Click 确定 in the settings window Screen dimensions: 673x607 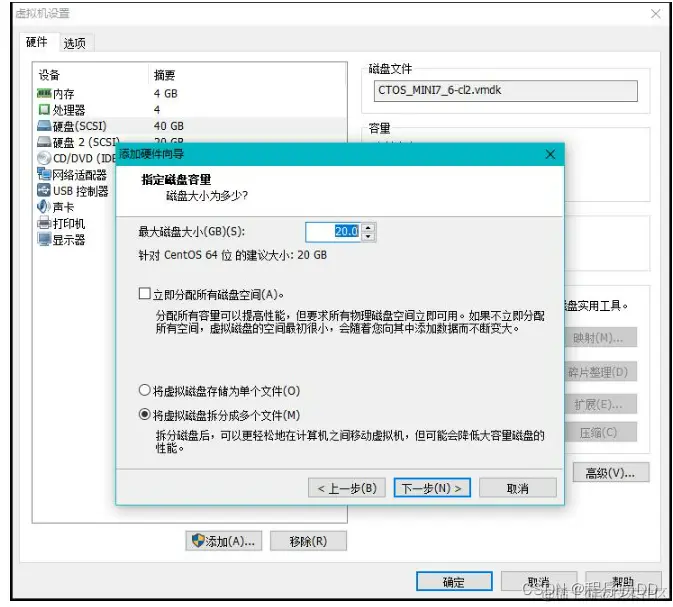click(x=454, y=582)
